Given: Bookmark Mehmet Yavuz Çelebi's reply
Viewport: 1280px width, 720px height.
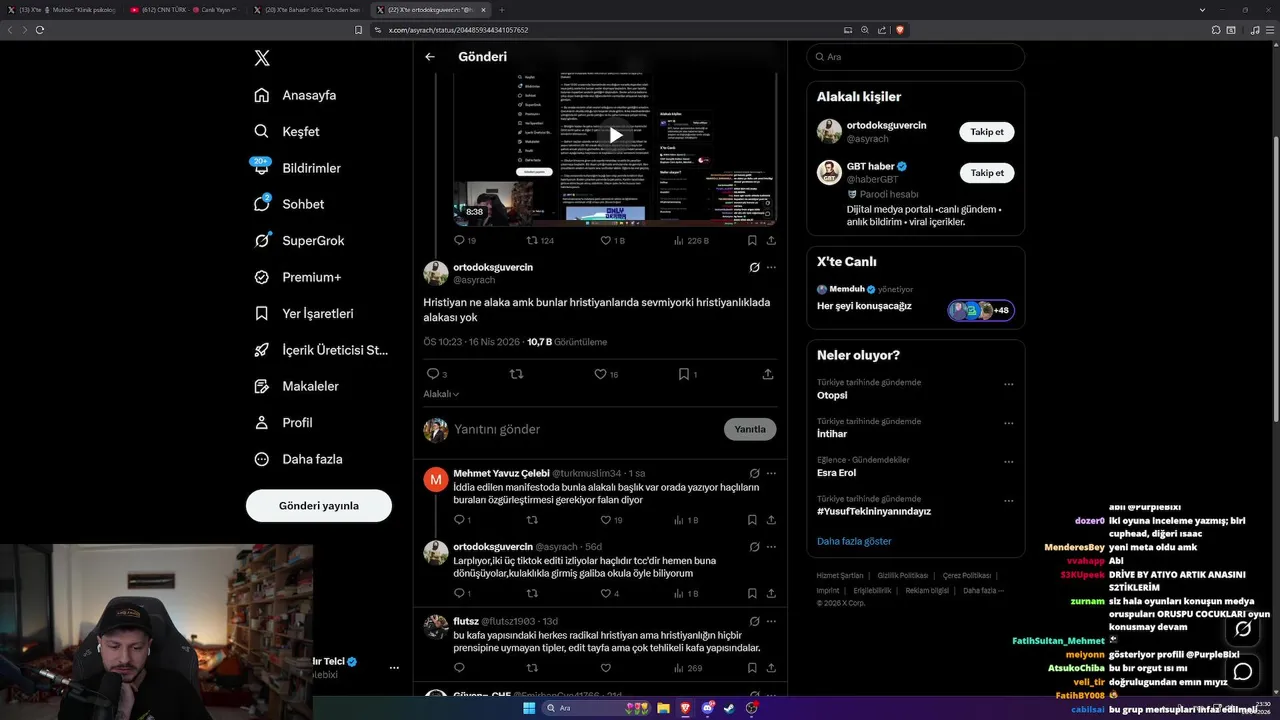Looking at the screenshot, I should (752, 520).
